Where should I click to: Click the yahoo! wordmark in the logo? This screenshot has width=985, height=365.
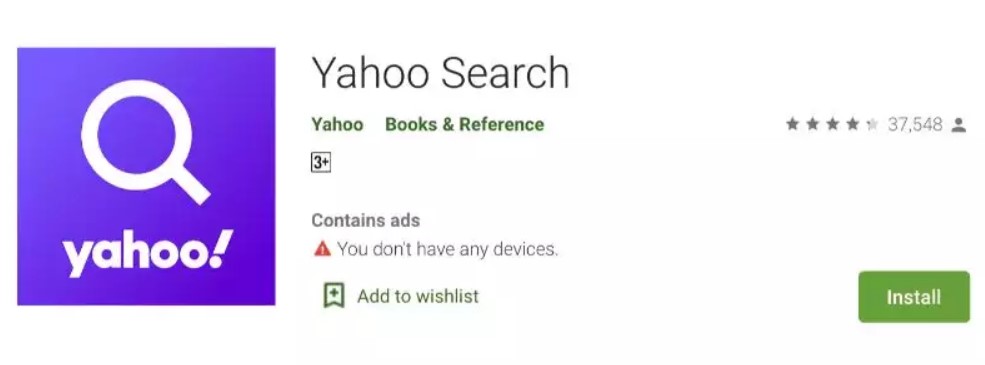pos(148,253)
